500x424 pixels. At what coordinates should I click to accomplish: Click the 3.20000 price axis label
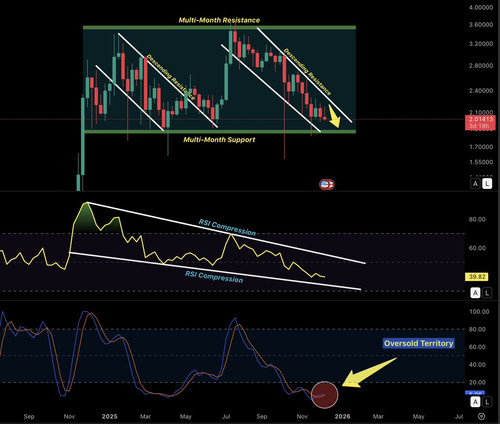(481, 44)
